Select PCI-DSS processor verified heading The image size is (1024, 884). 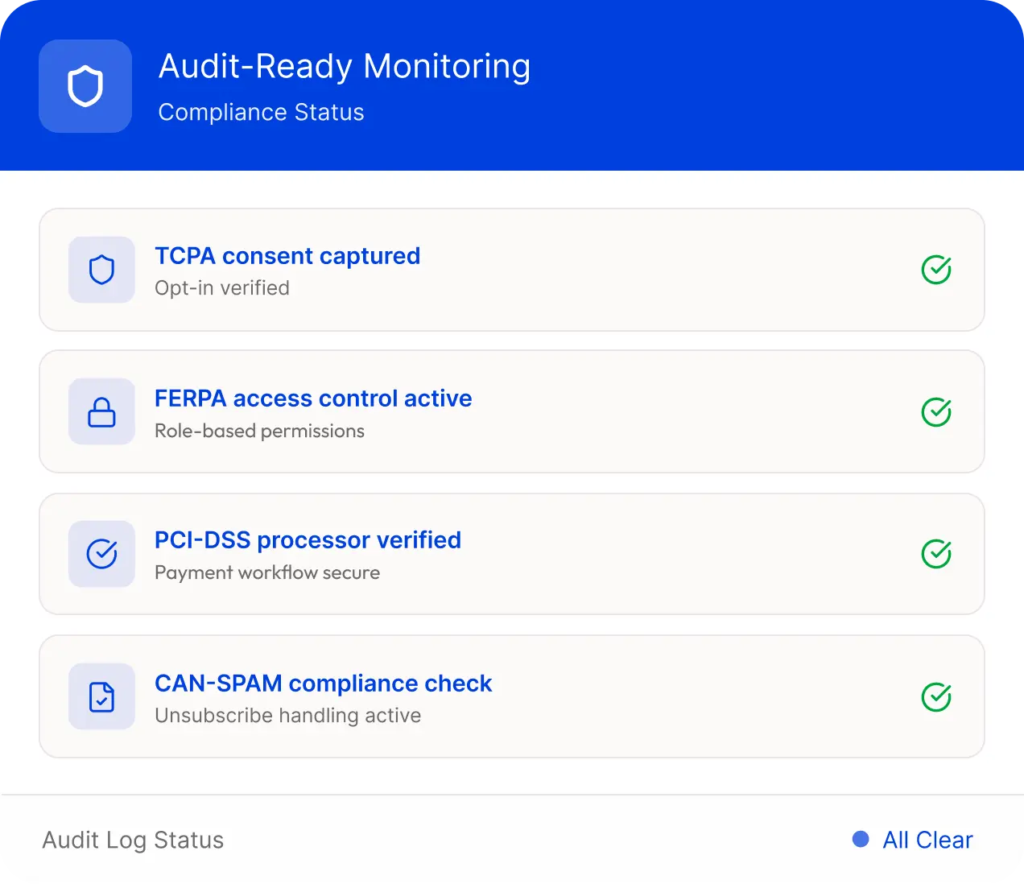point(307,541)
